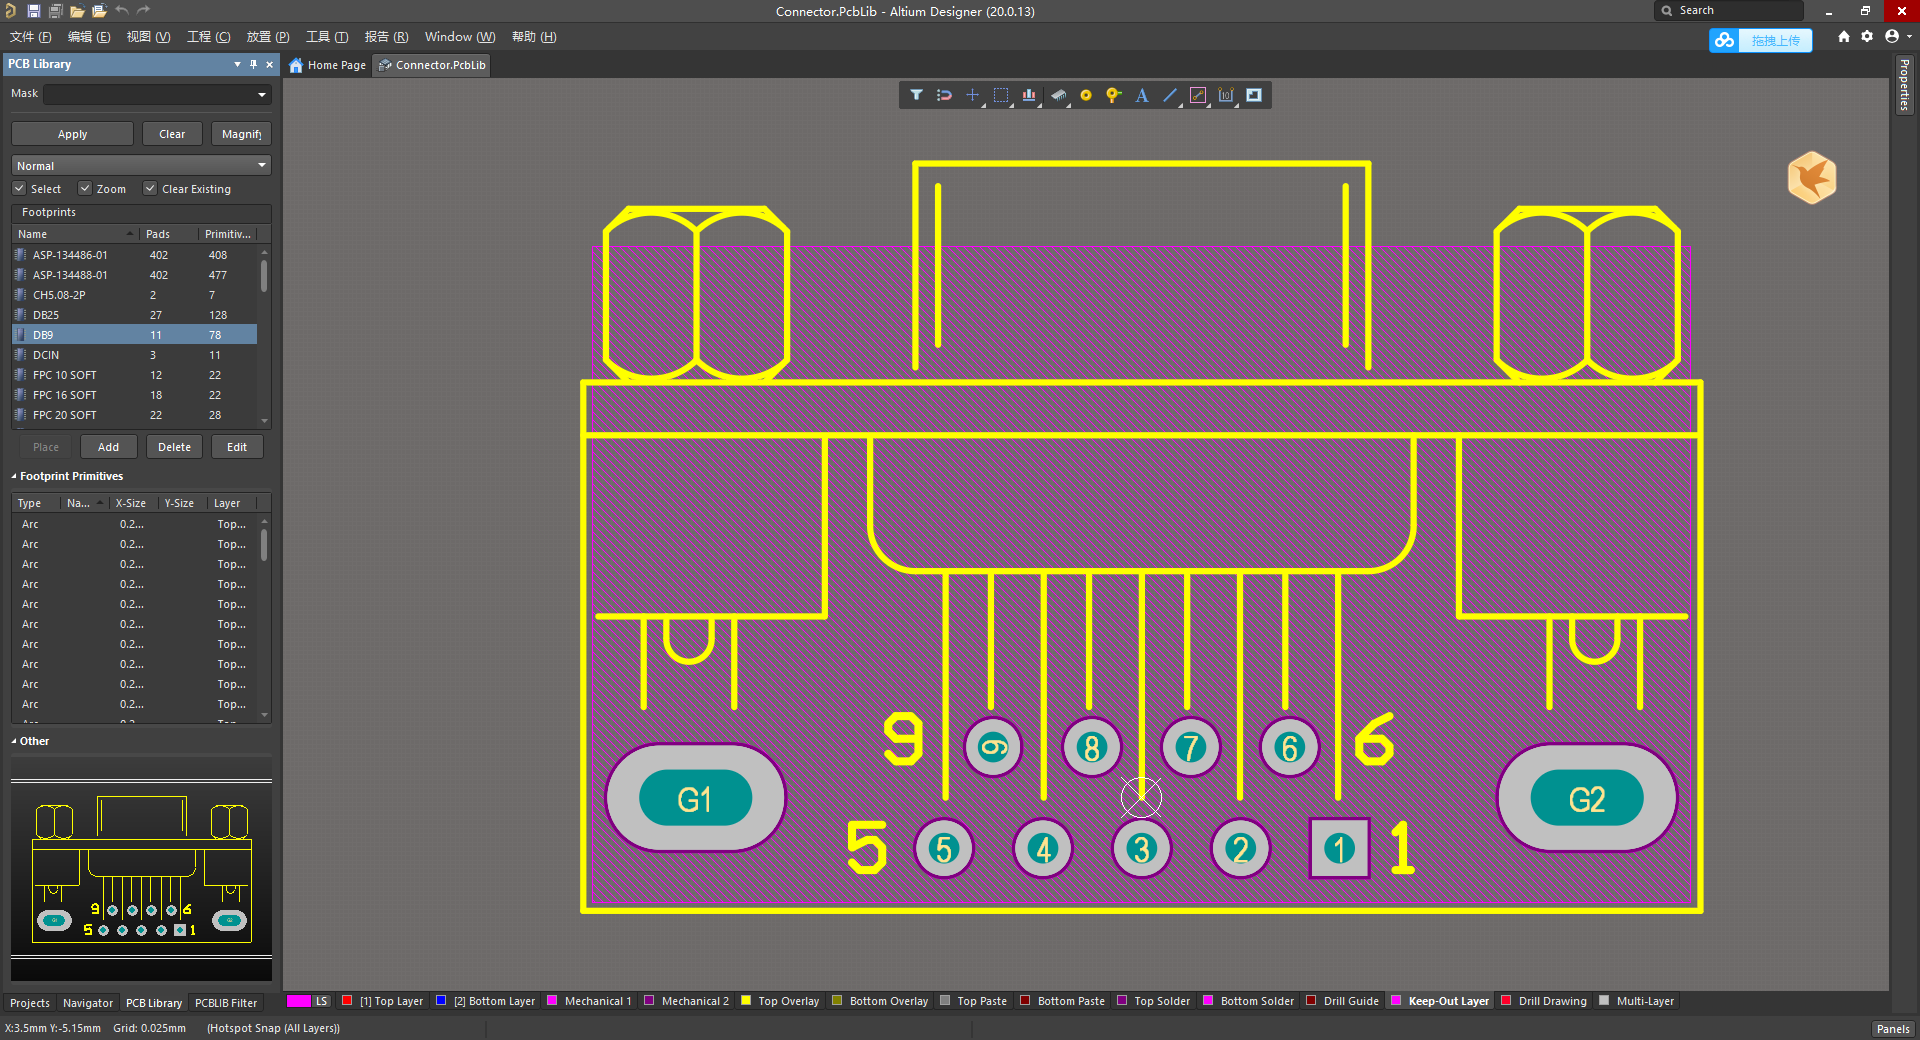Select the place track tool
The image size is (1920, 1040).
point(1198,95)
